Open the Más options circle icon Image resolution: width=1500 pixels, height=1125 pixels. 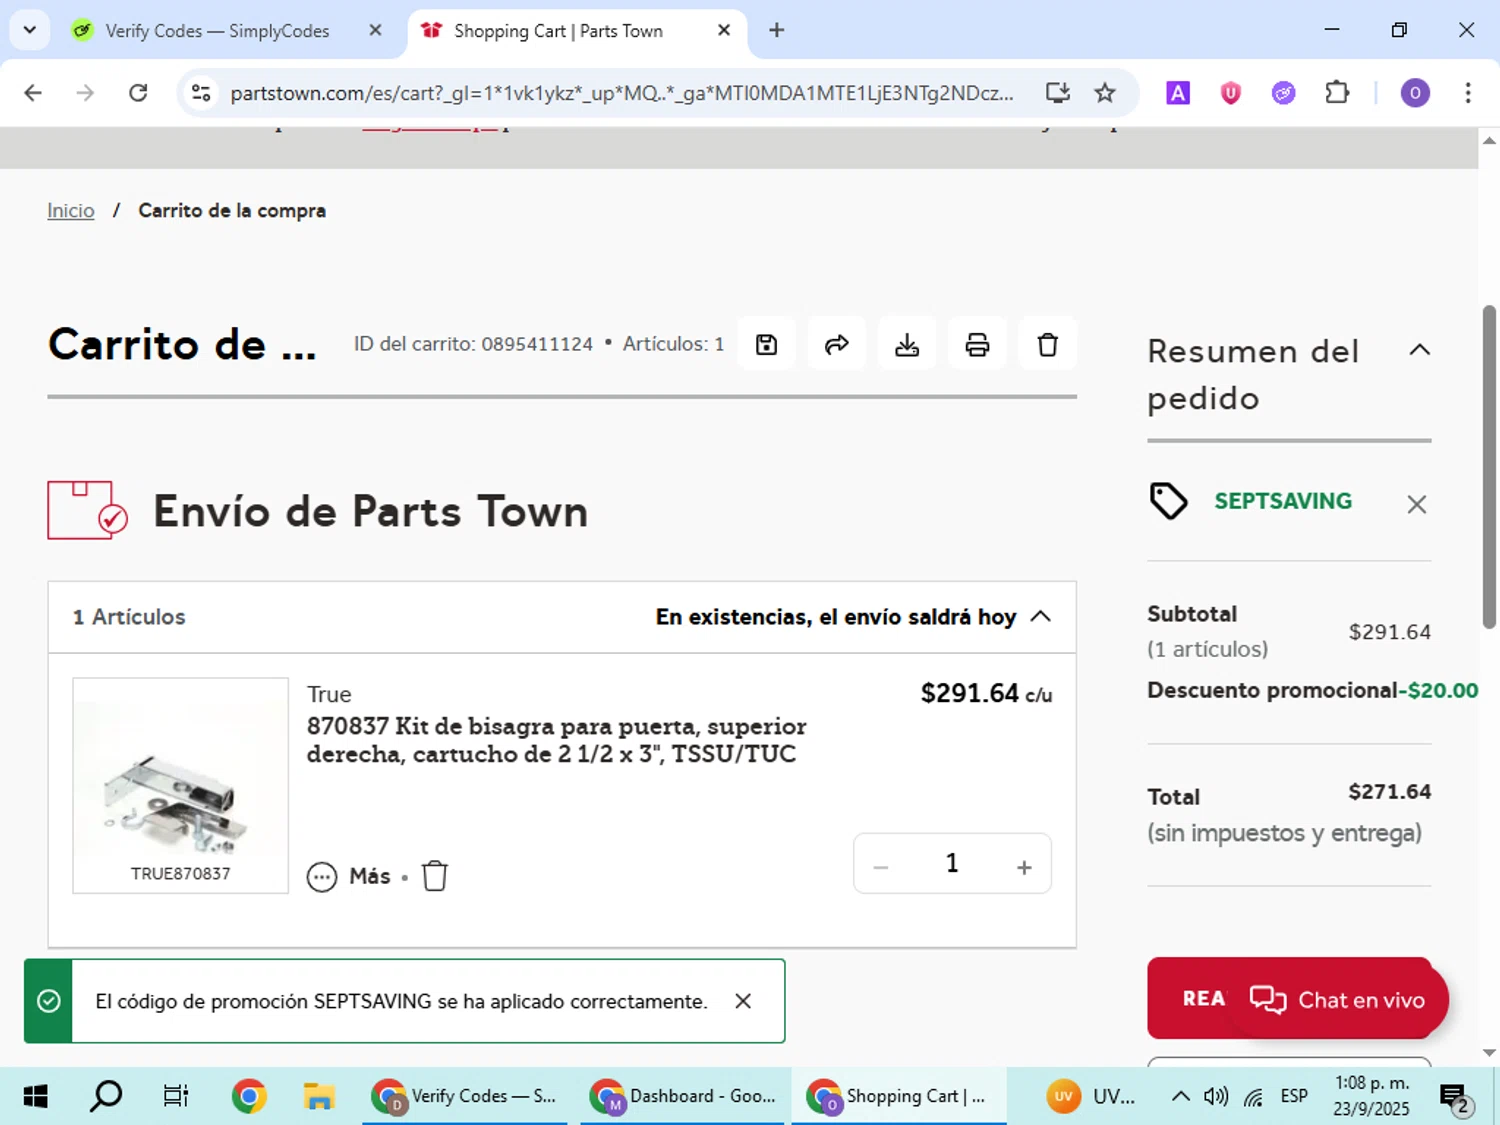click(x=322, y=877)
